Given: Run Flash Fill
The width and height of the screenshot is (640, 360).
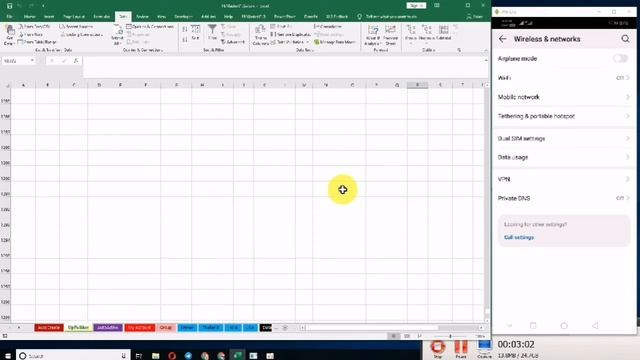Looking at the screenshot, I should (281, 27).
